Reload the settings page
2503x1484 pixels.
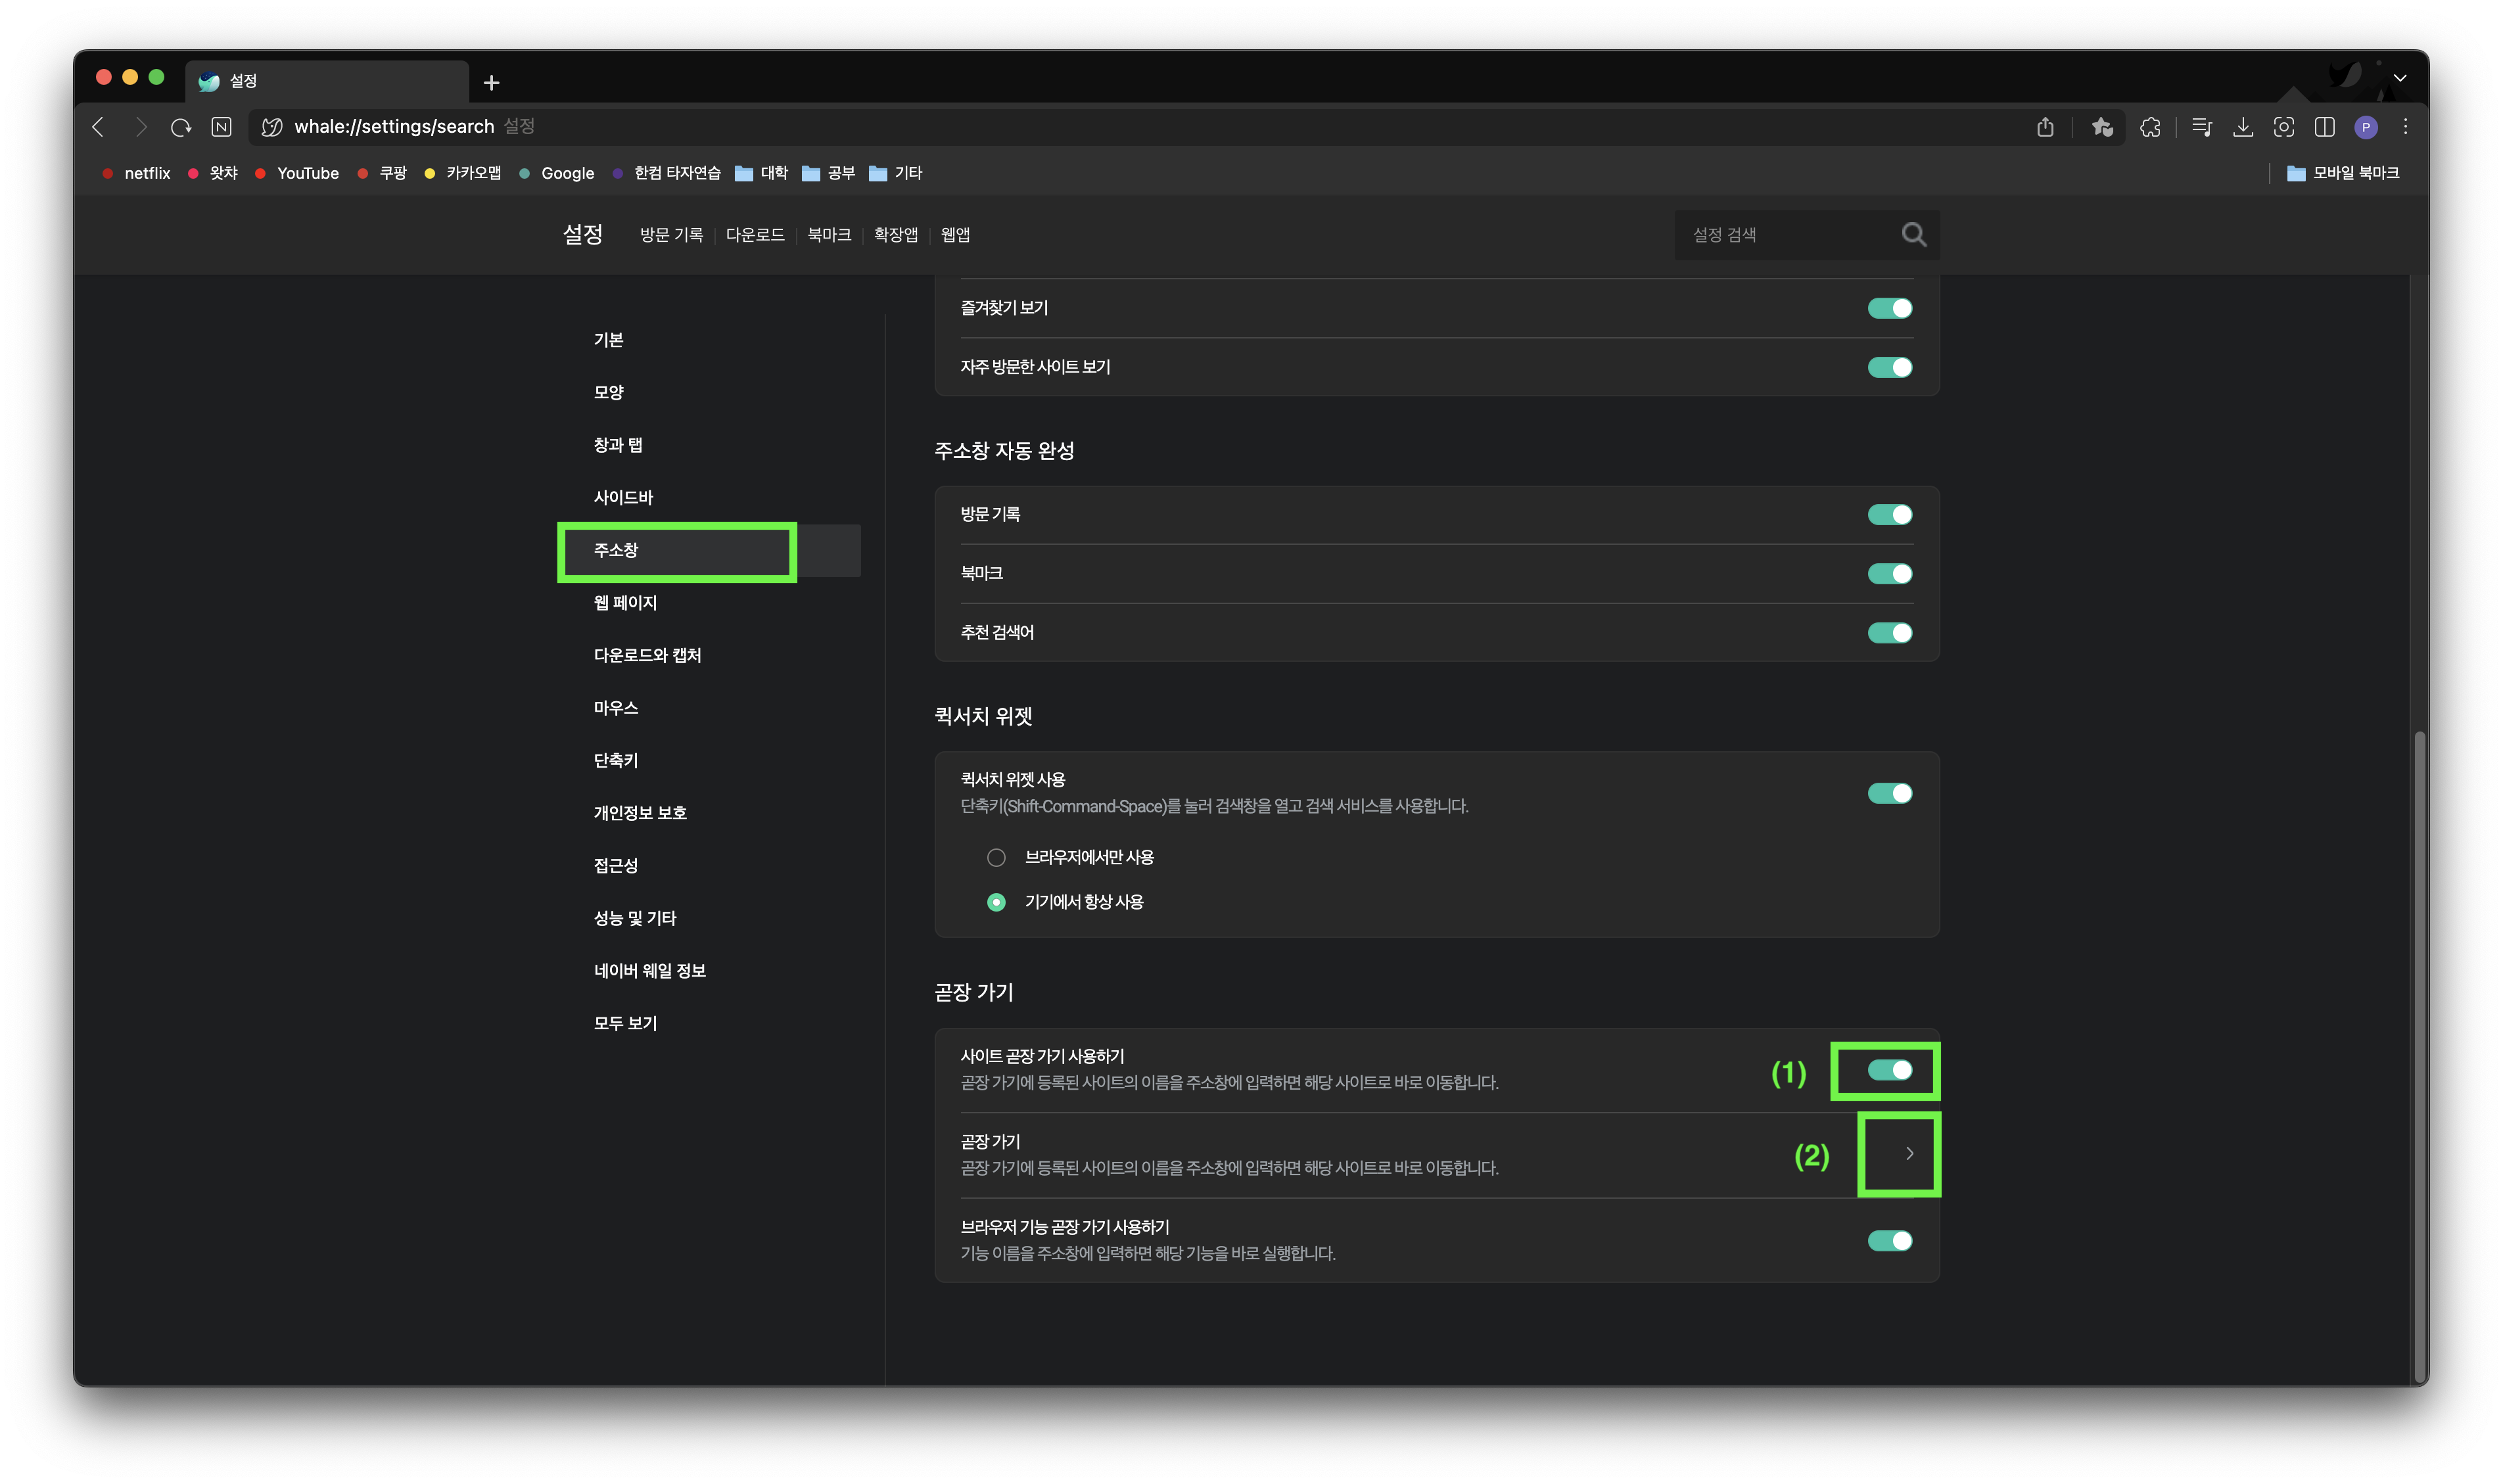coord(181,127)
